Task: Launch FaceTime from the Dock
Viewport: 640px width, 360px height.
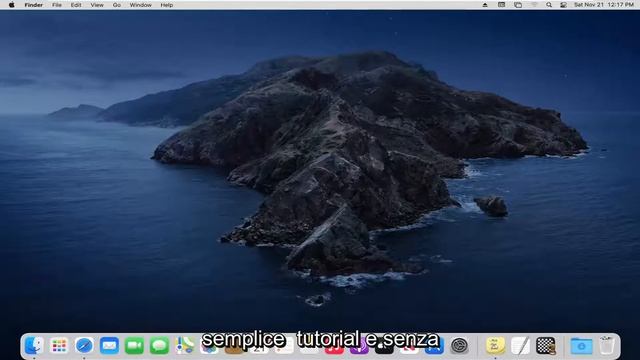Action: pyautogui.click(x=134, y=346)
